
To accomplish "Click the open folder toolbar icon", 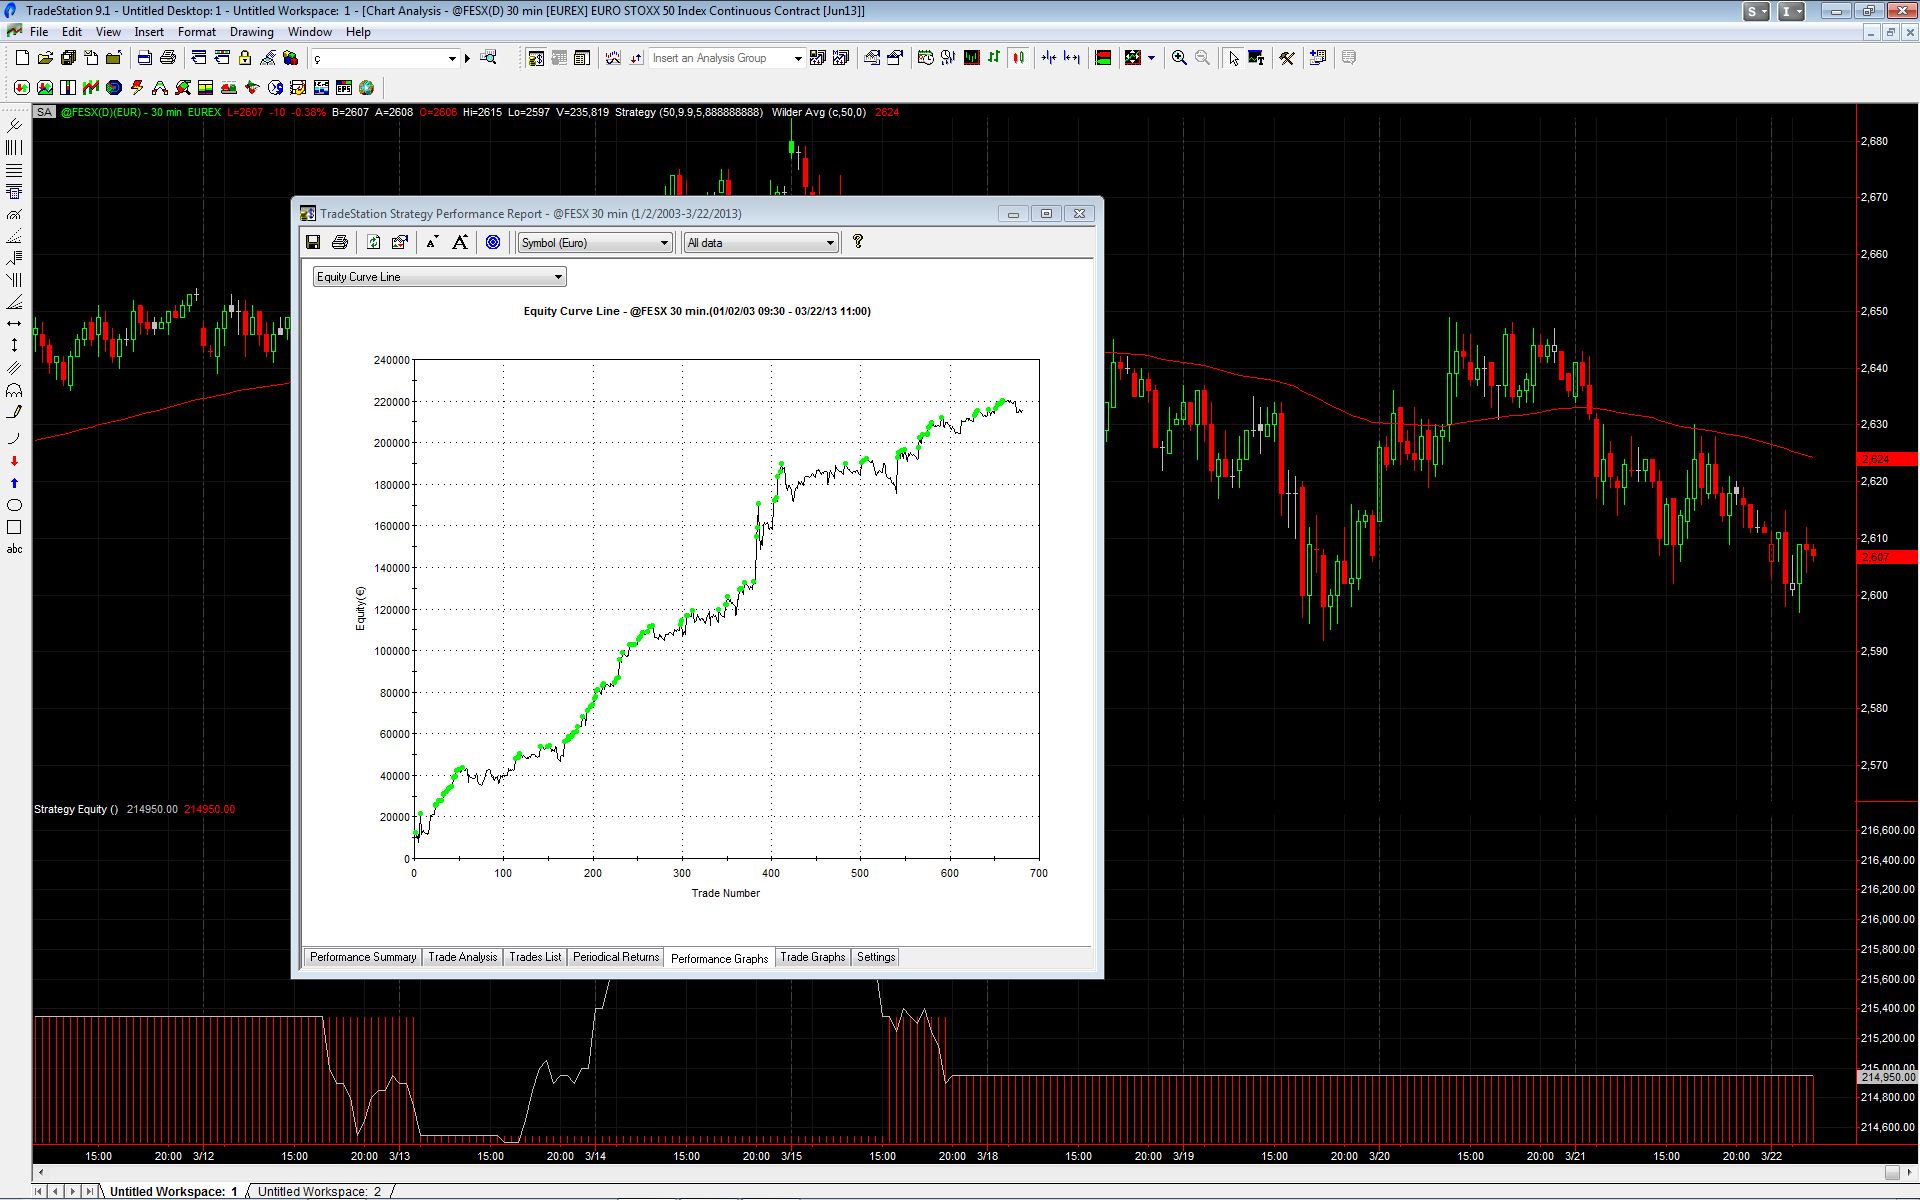I will click(x=45, y=58).
